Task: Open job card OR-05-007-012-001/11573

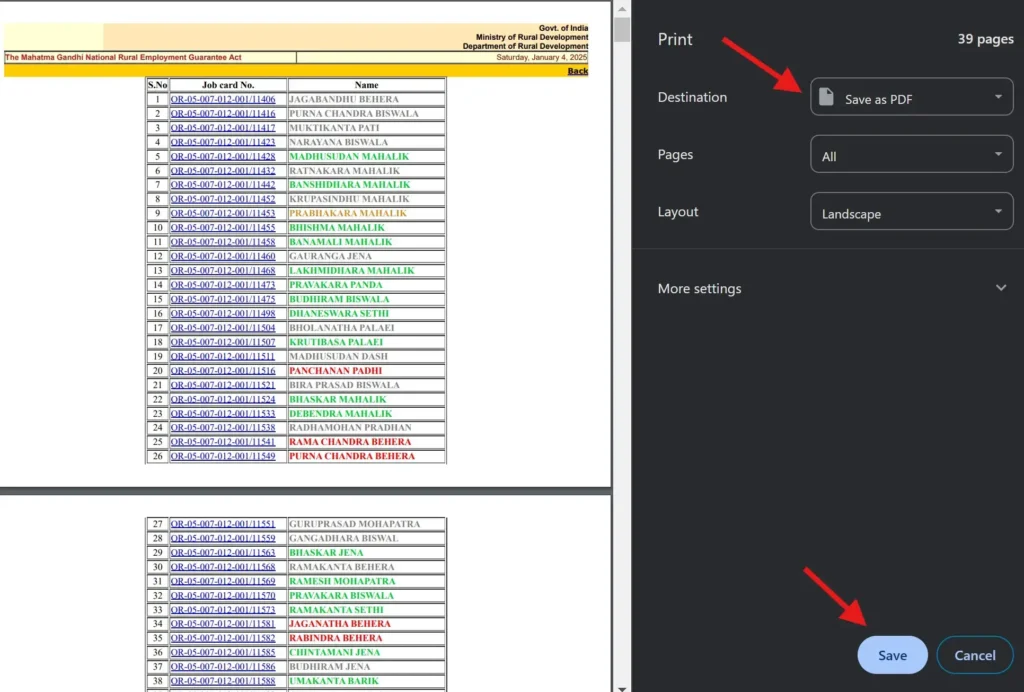Action: (223, 610)
